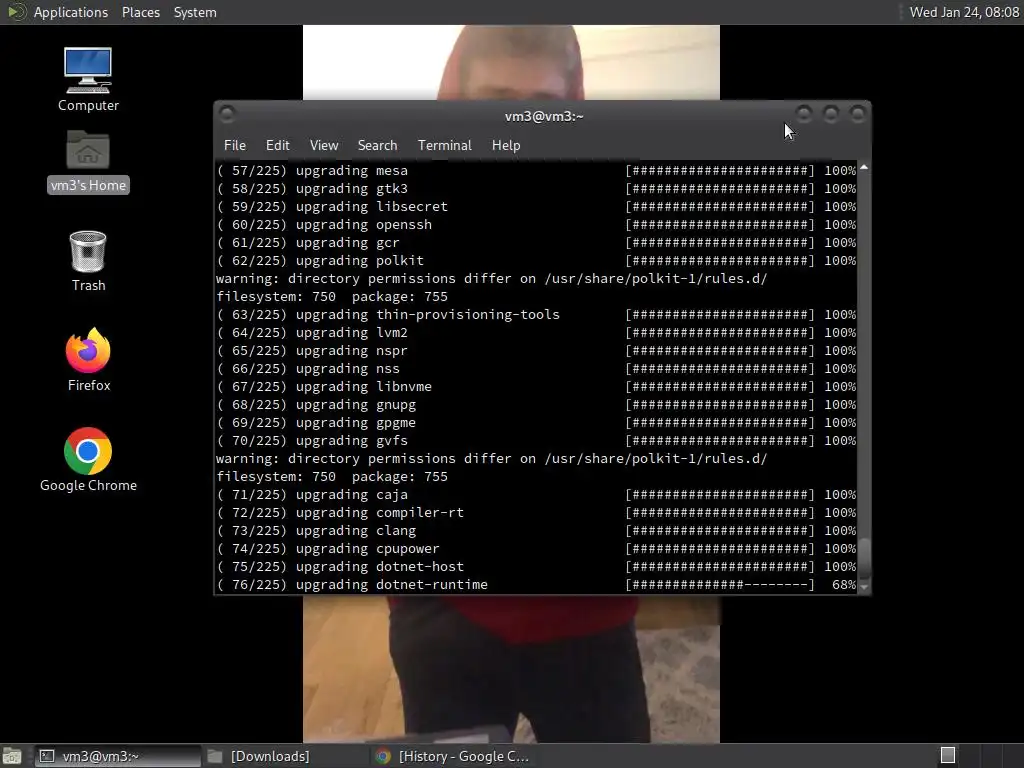Click the 'upgrading caja' line
This screenshot has width=1024, height=768.
536,495
